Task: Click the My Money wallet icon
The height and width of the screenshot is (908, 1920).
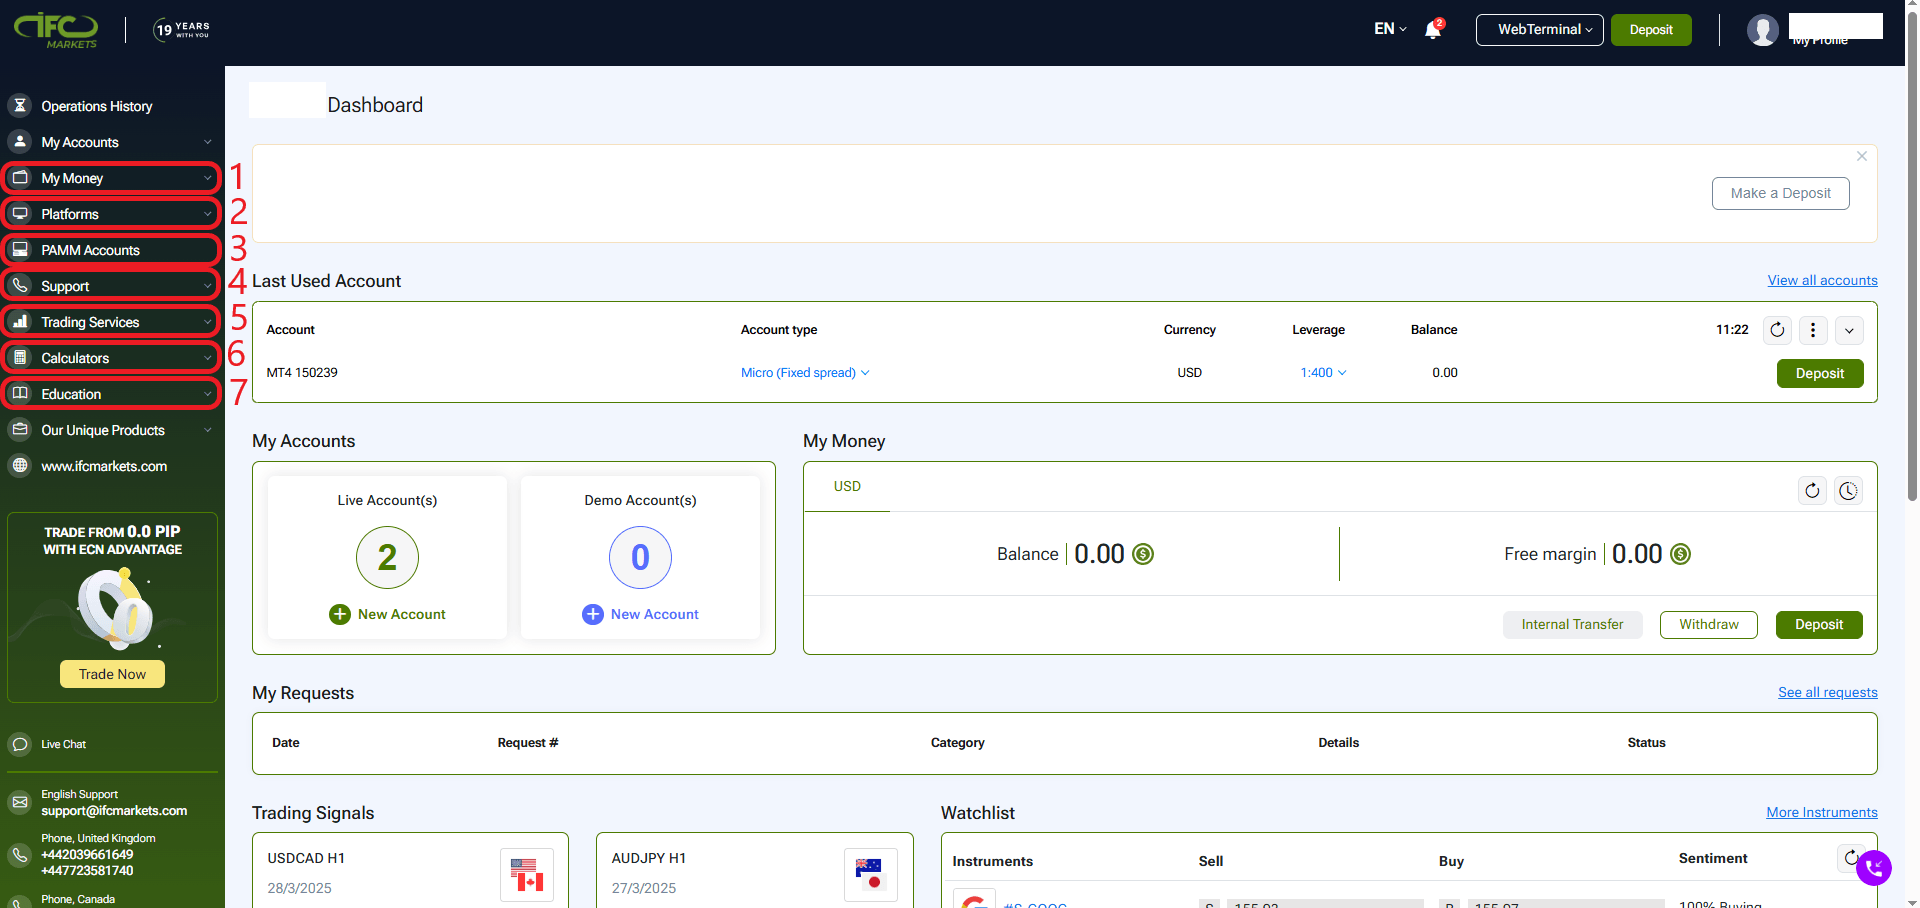Action: coord(20,177)
